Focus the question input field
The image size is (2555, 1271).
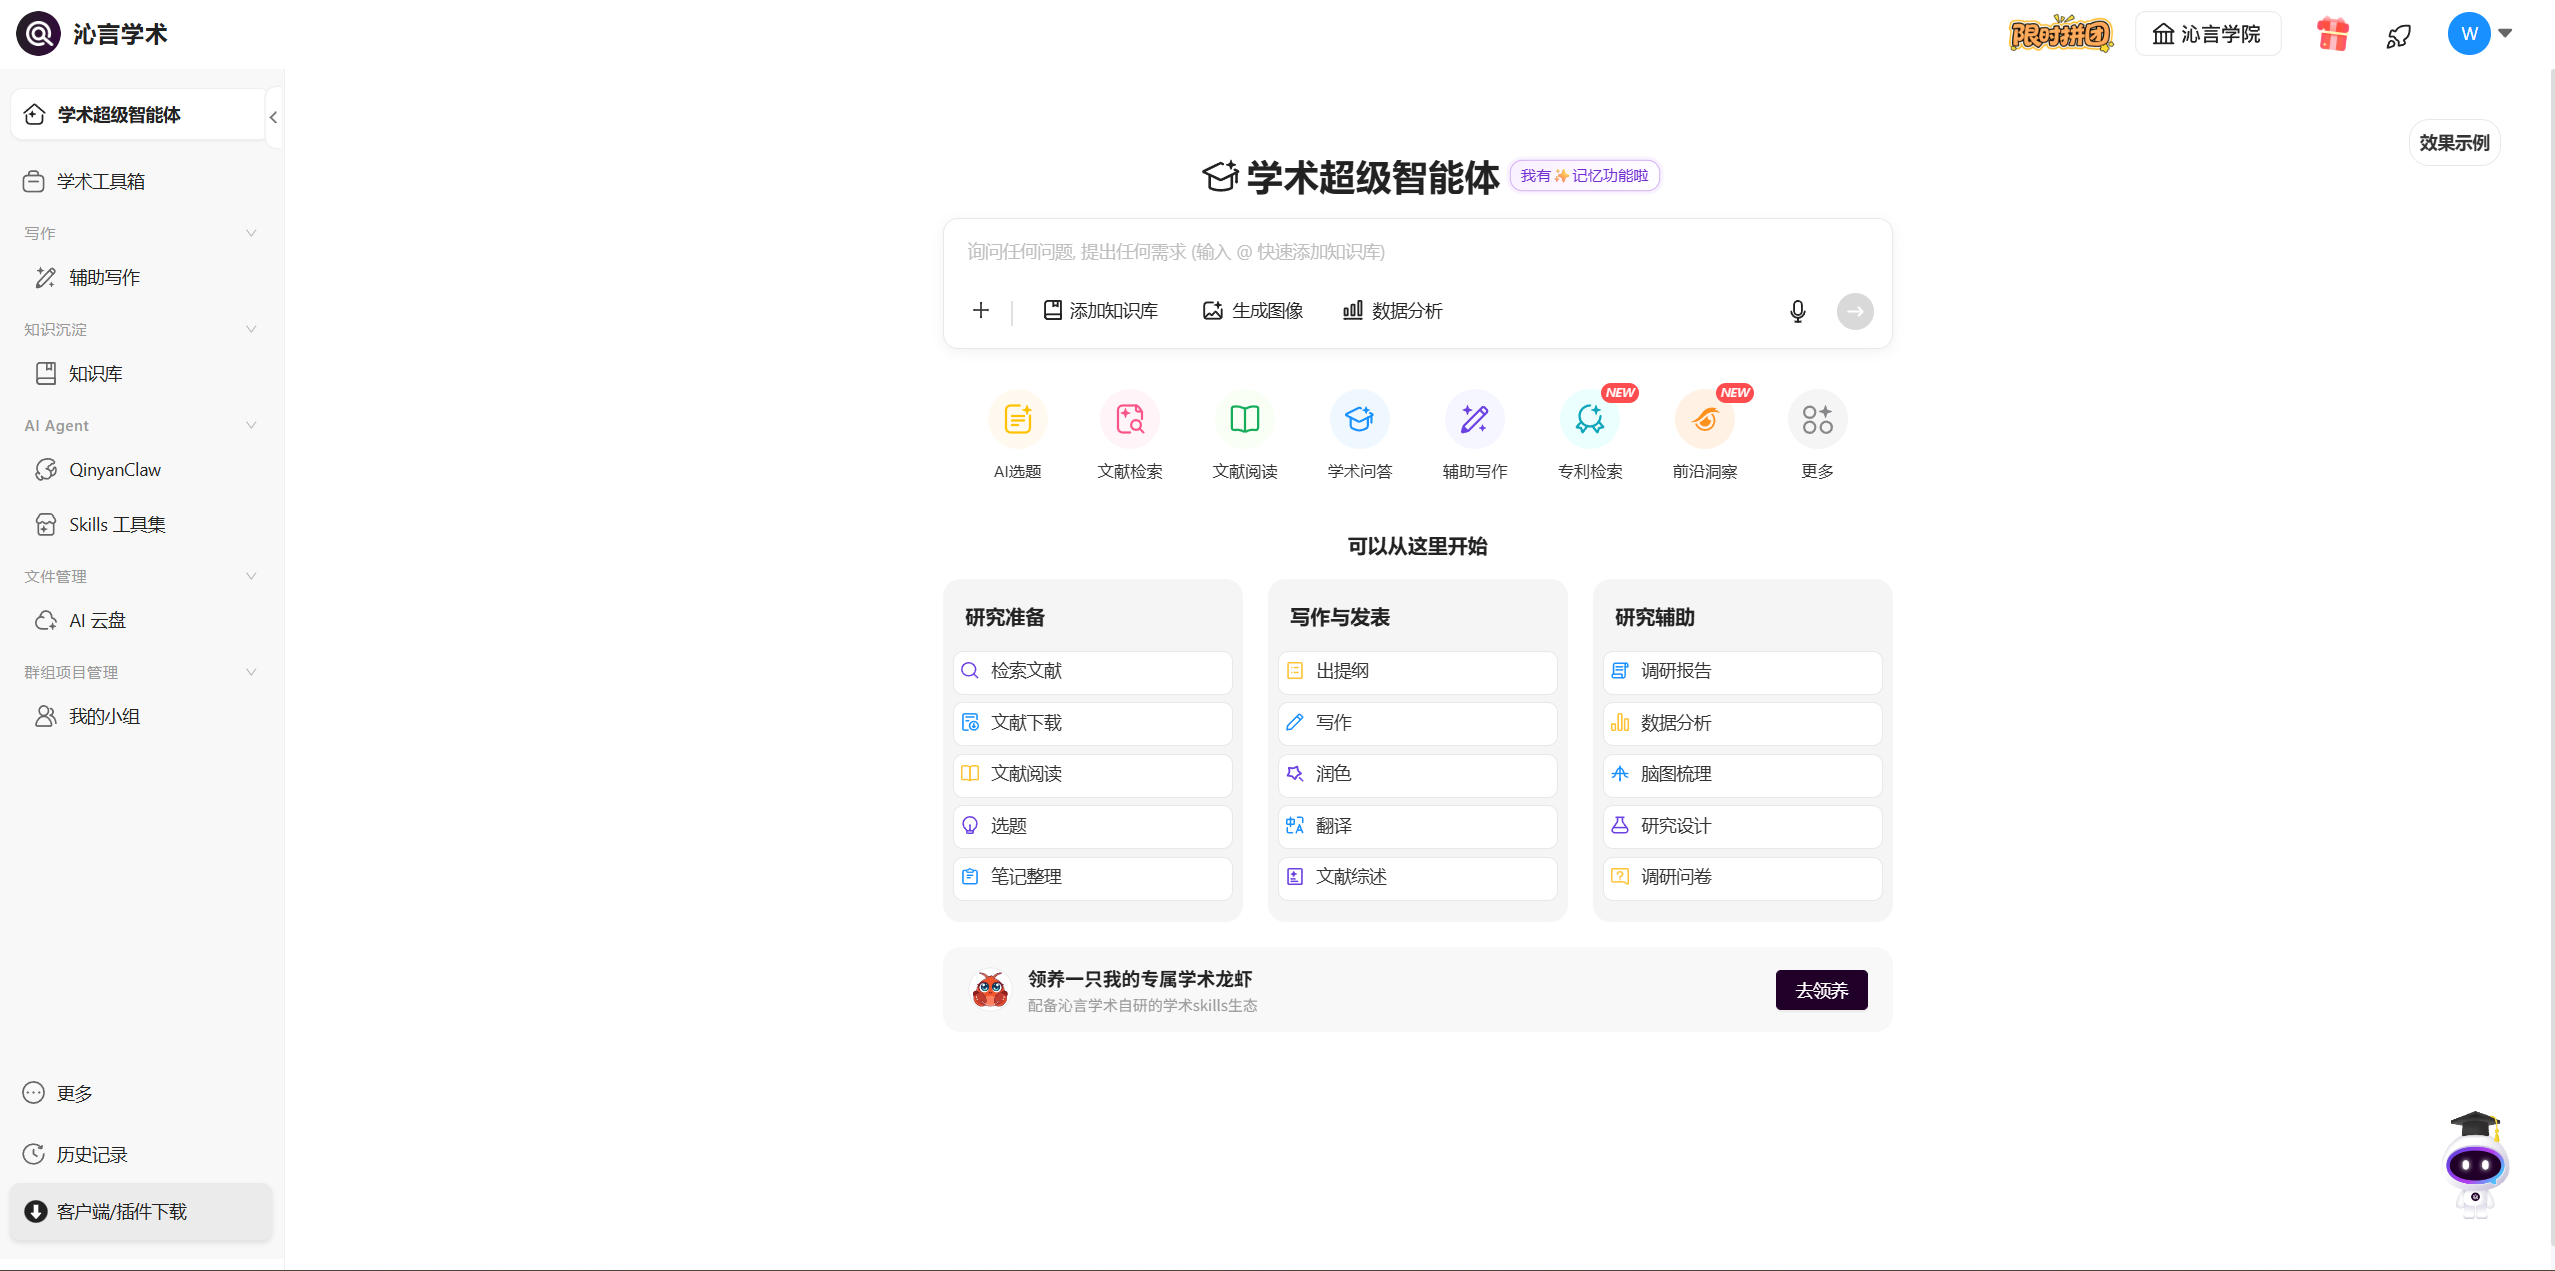coord(1416,252)
